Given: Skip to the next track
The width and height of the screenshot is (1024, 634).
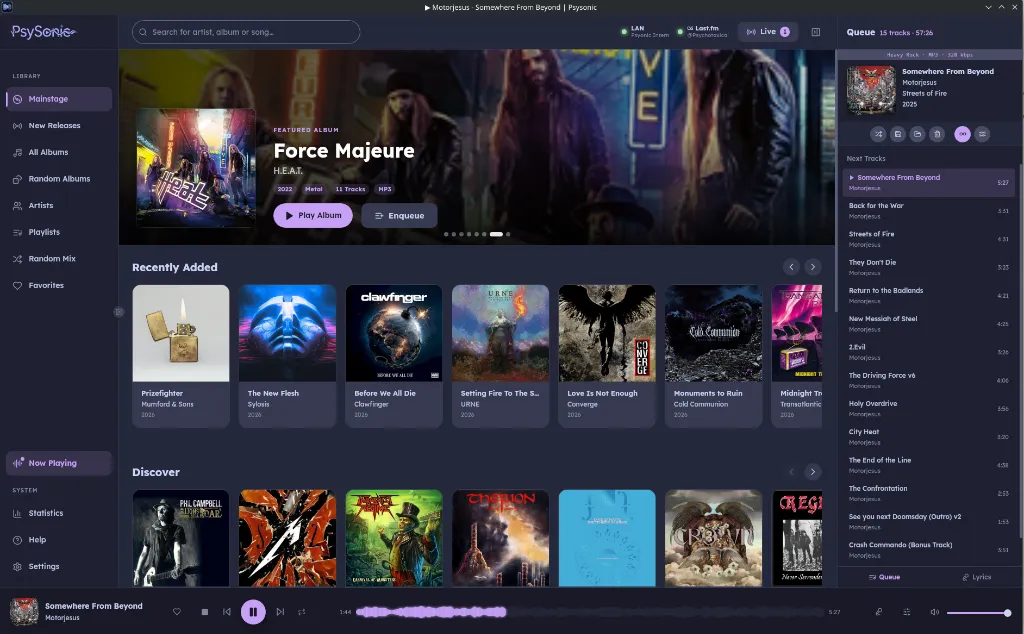Looking at the screenshot, I should [x=280, y=612].
